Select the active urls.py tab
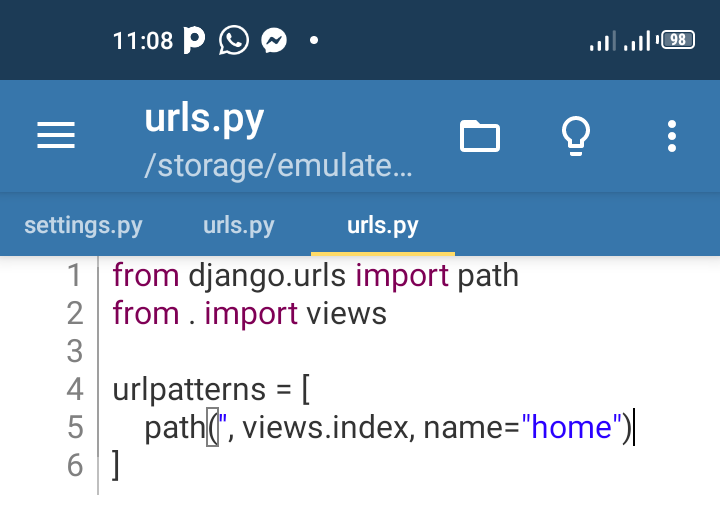The width and height of the screenshot is (720, 531). pyautogui.click(x=383, y=225)
